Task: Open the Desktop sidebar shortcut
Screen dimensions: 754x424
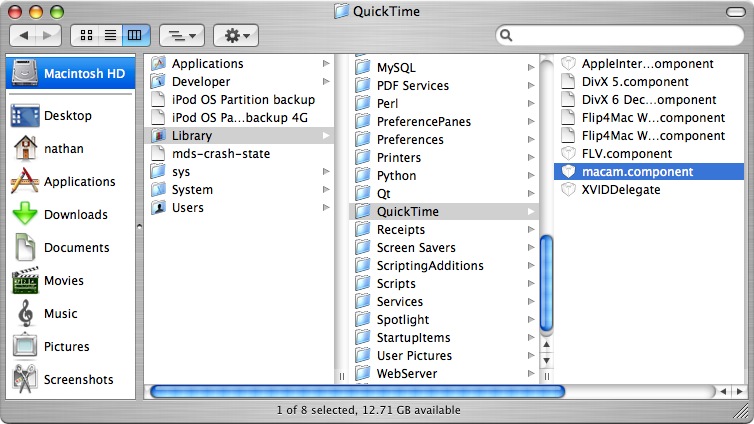Action: click(x=65, y=115)
